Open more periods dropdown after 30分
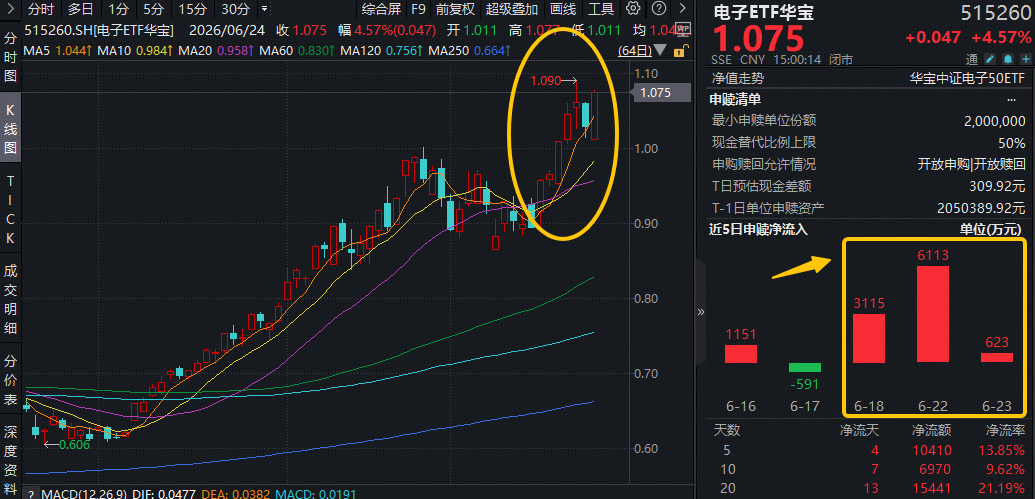The image size is (1035, 499). coord(265,9)
